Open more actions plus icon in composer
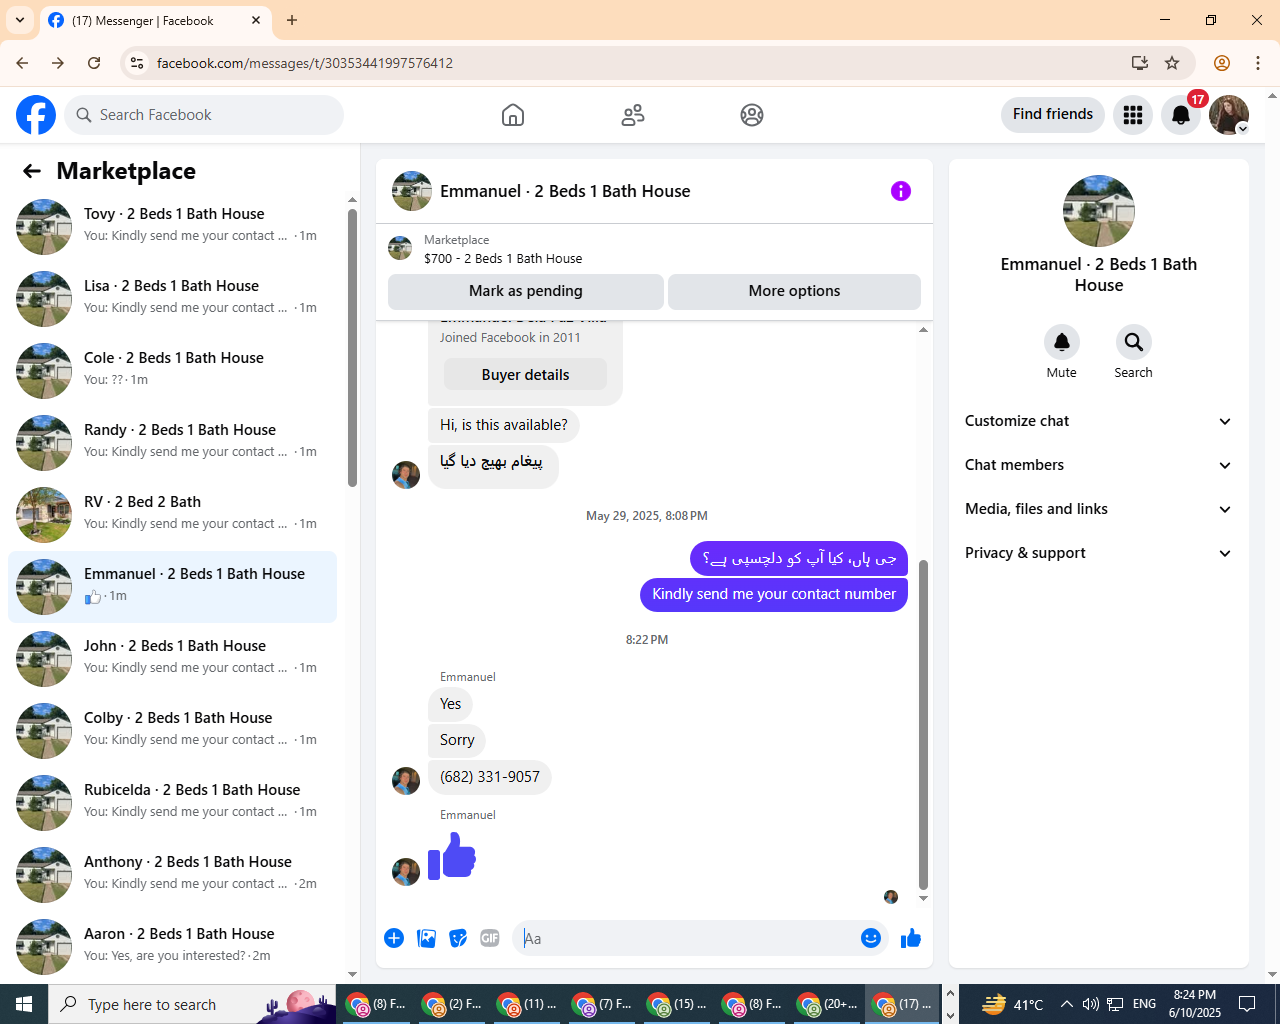Image resolution: width=1280 pixels, height=1024 pixels. point(394,938)
